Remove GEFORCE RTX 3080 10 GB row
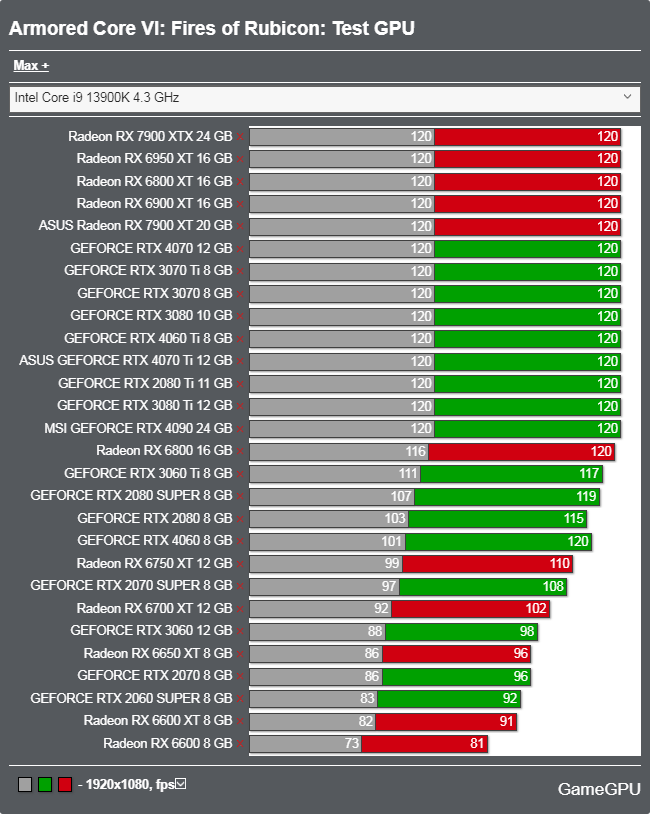This screenshot has width=650, height=814. tap(240, 316)
